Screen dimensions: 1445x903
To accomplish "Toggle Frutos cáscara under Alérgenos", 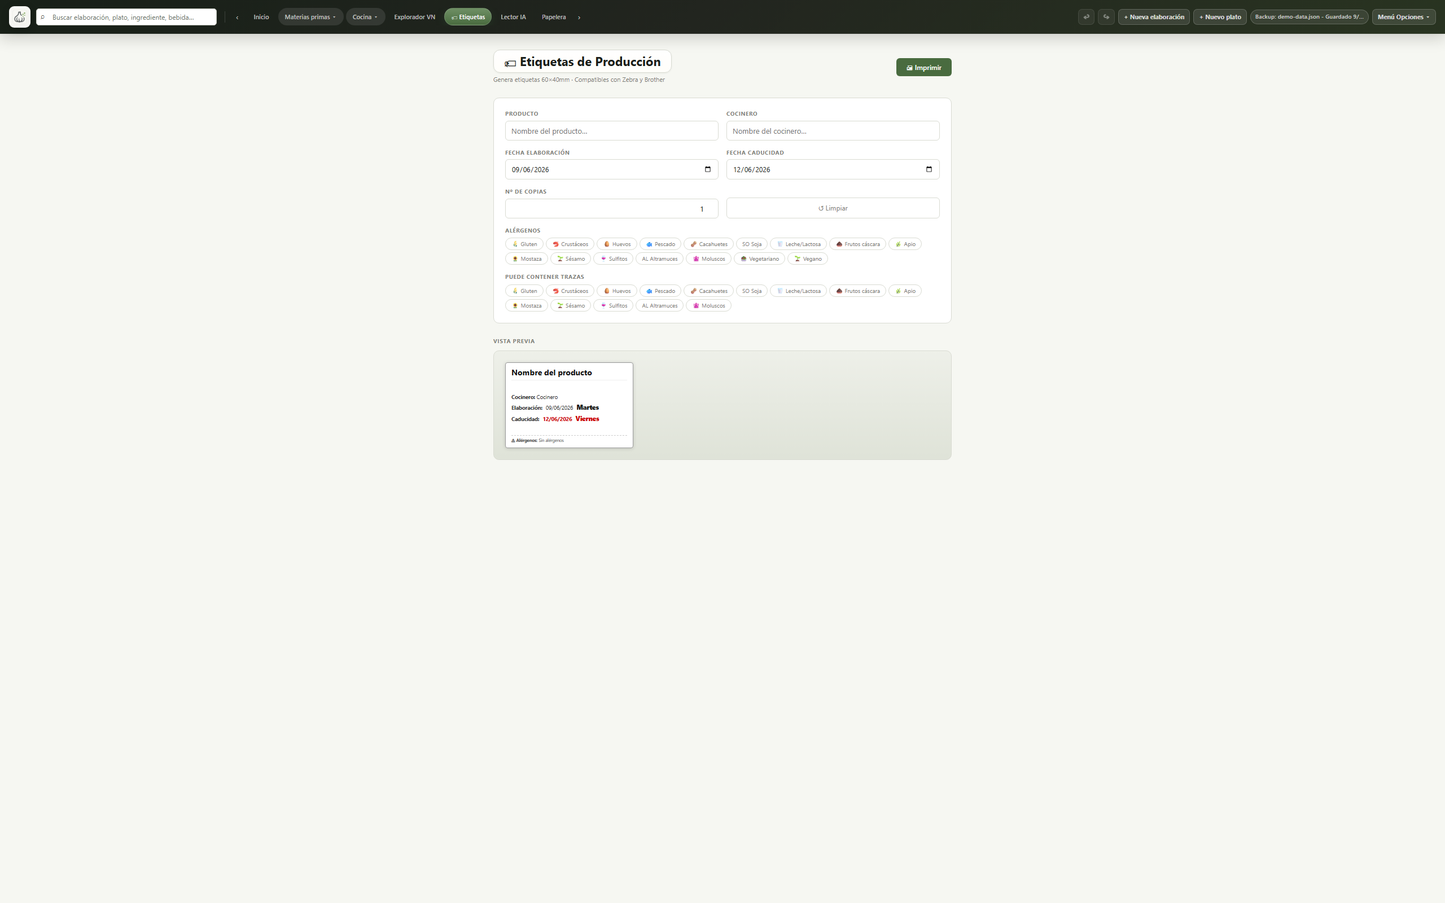I will (x=857, y=244).
